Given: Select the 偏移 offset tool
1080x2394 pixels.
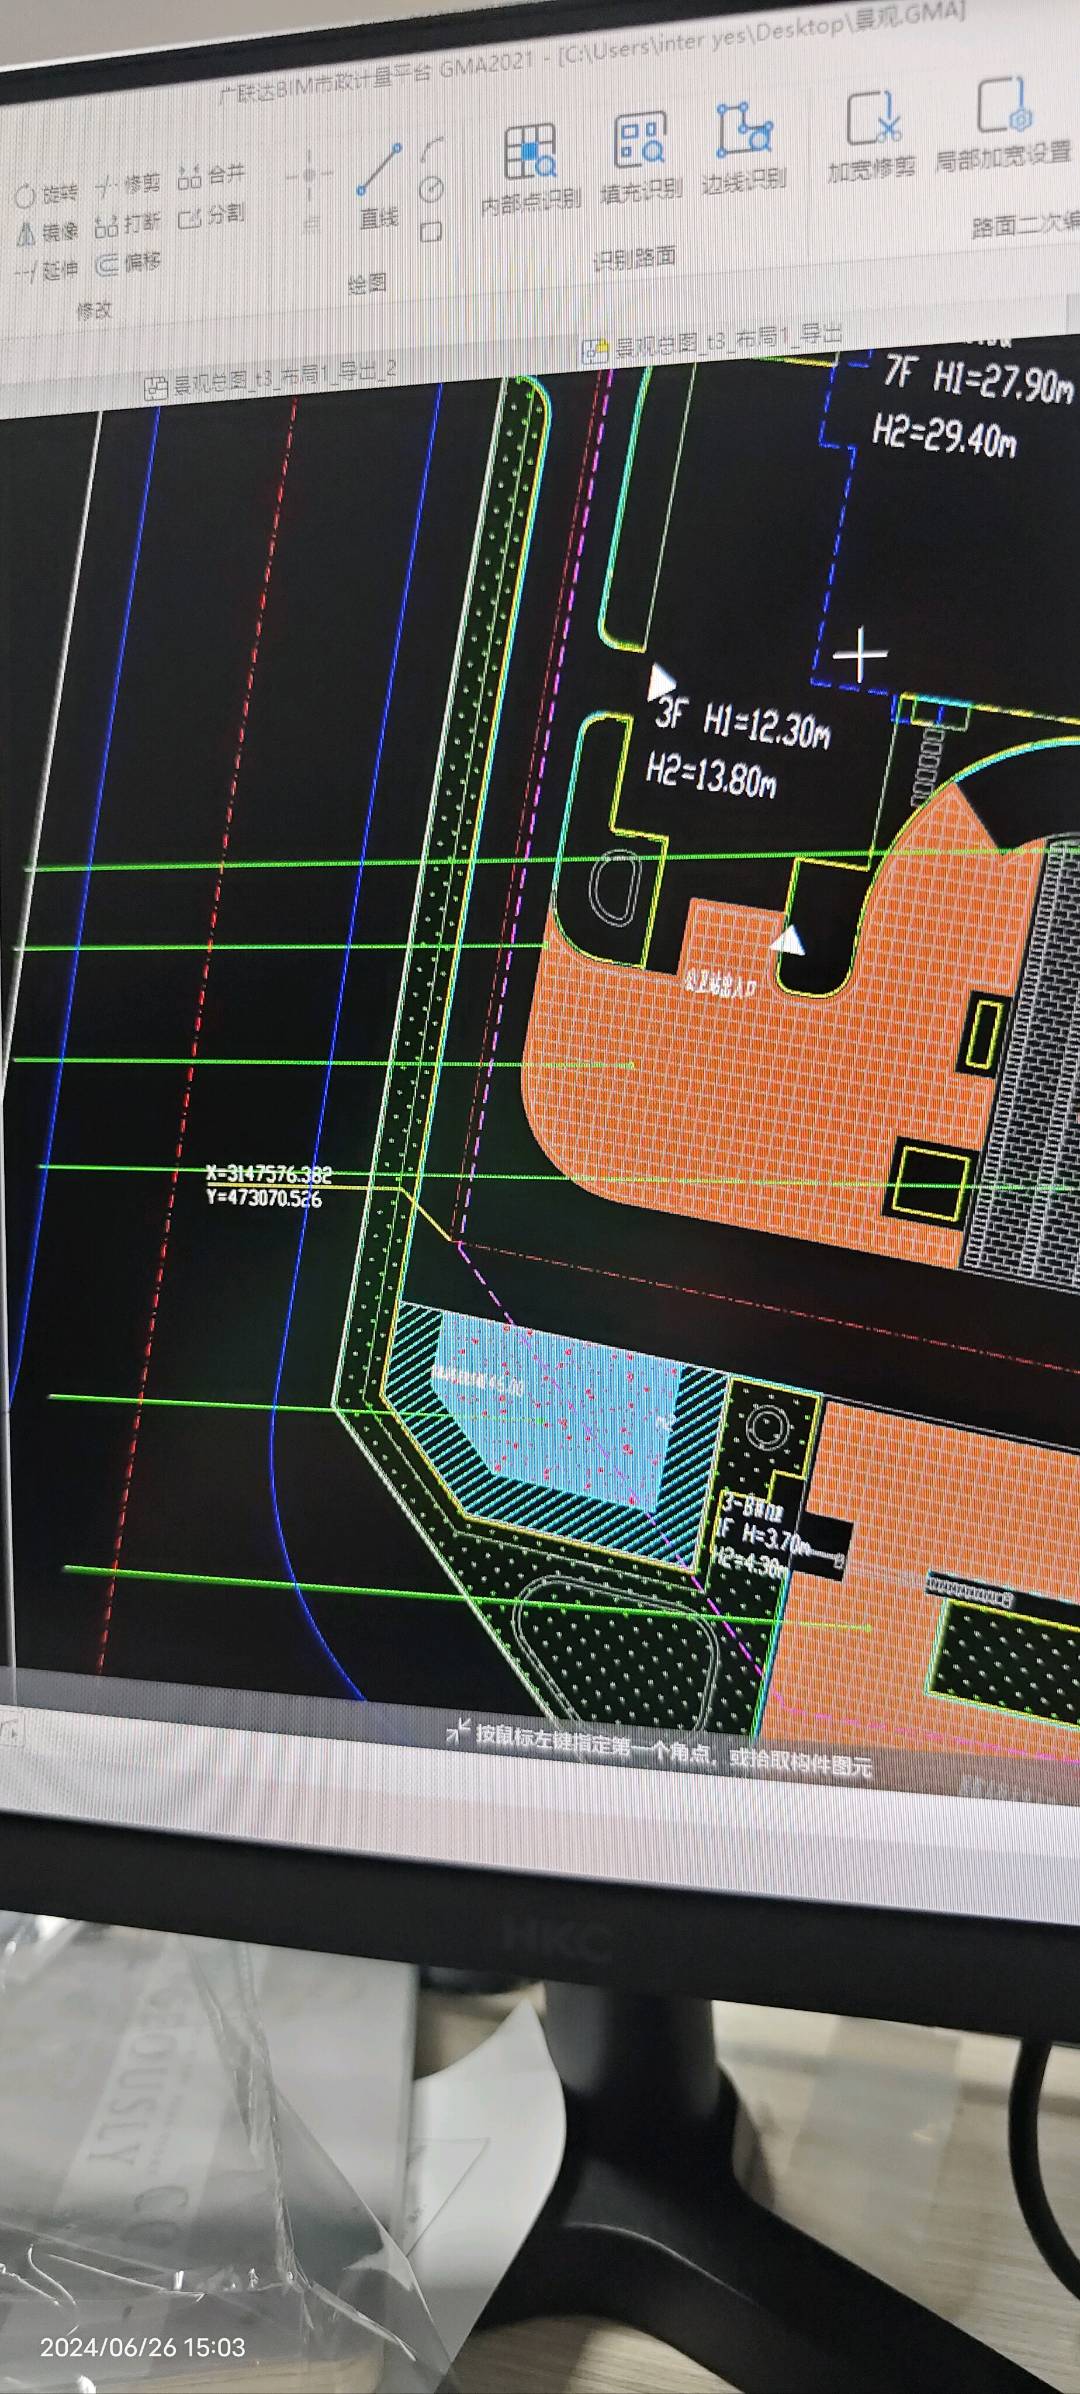Looking at the screenshot, I should pos(127,265).
